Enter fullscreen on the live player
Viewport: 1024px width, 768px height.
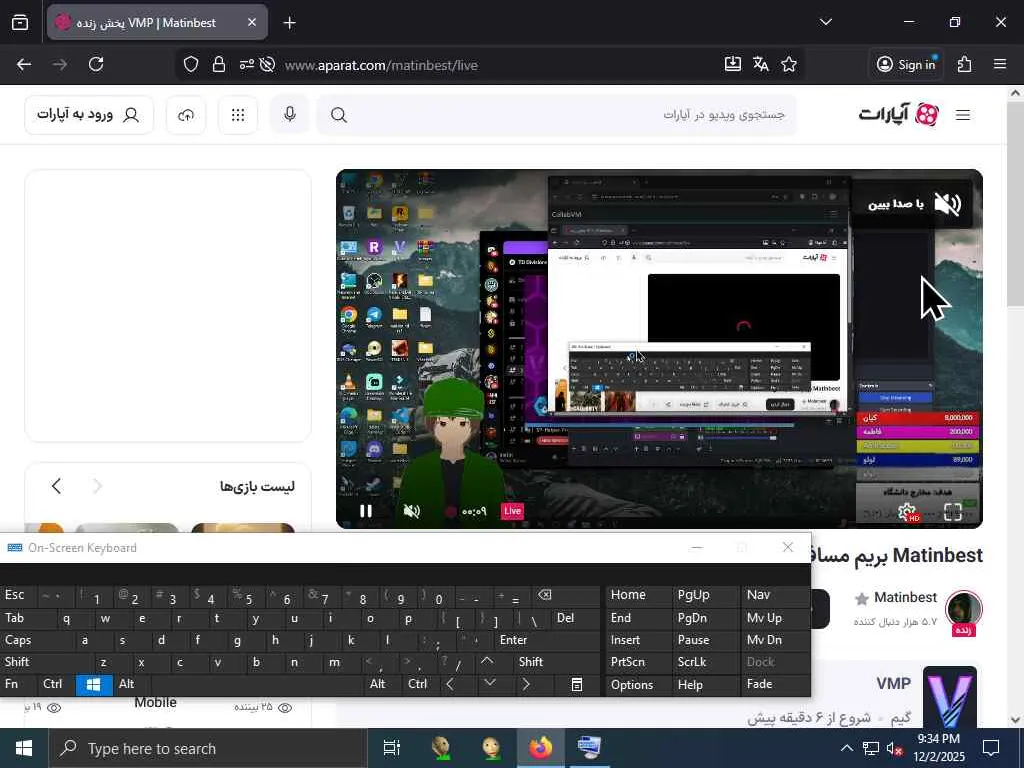(953, 511)
